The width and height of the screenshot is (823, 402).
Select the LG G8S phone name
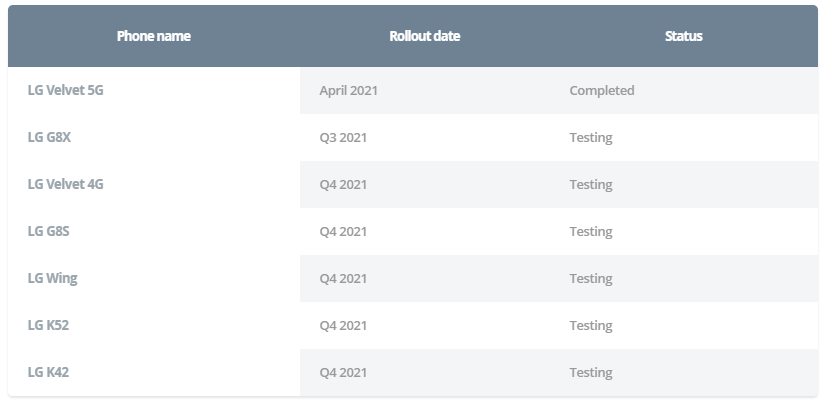(x=48, y=231)
